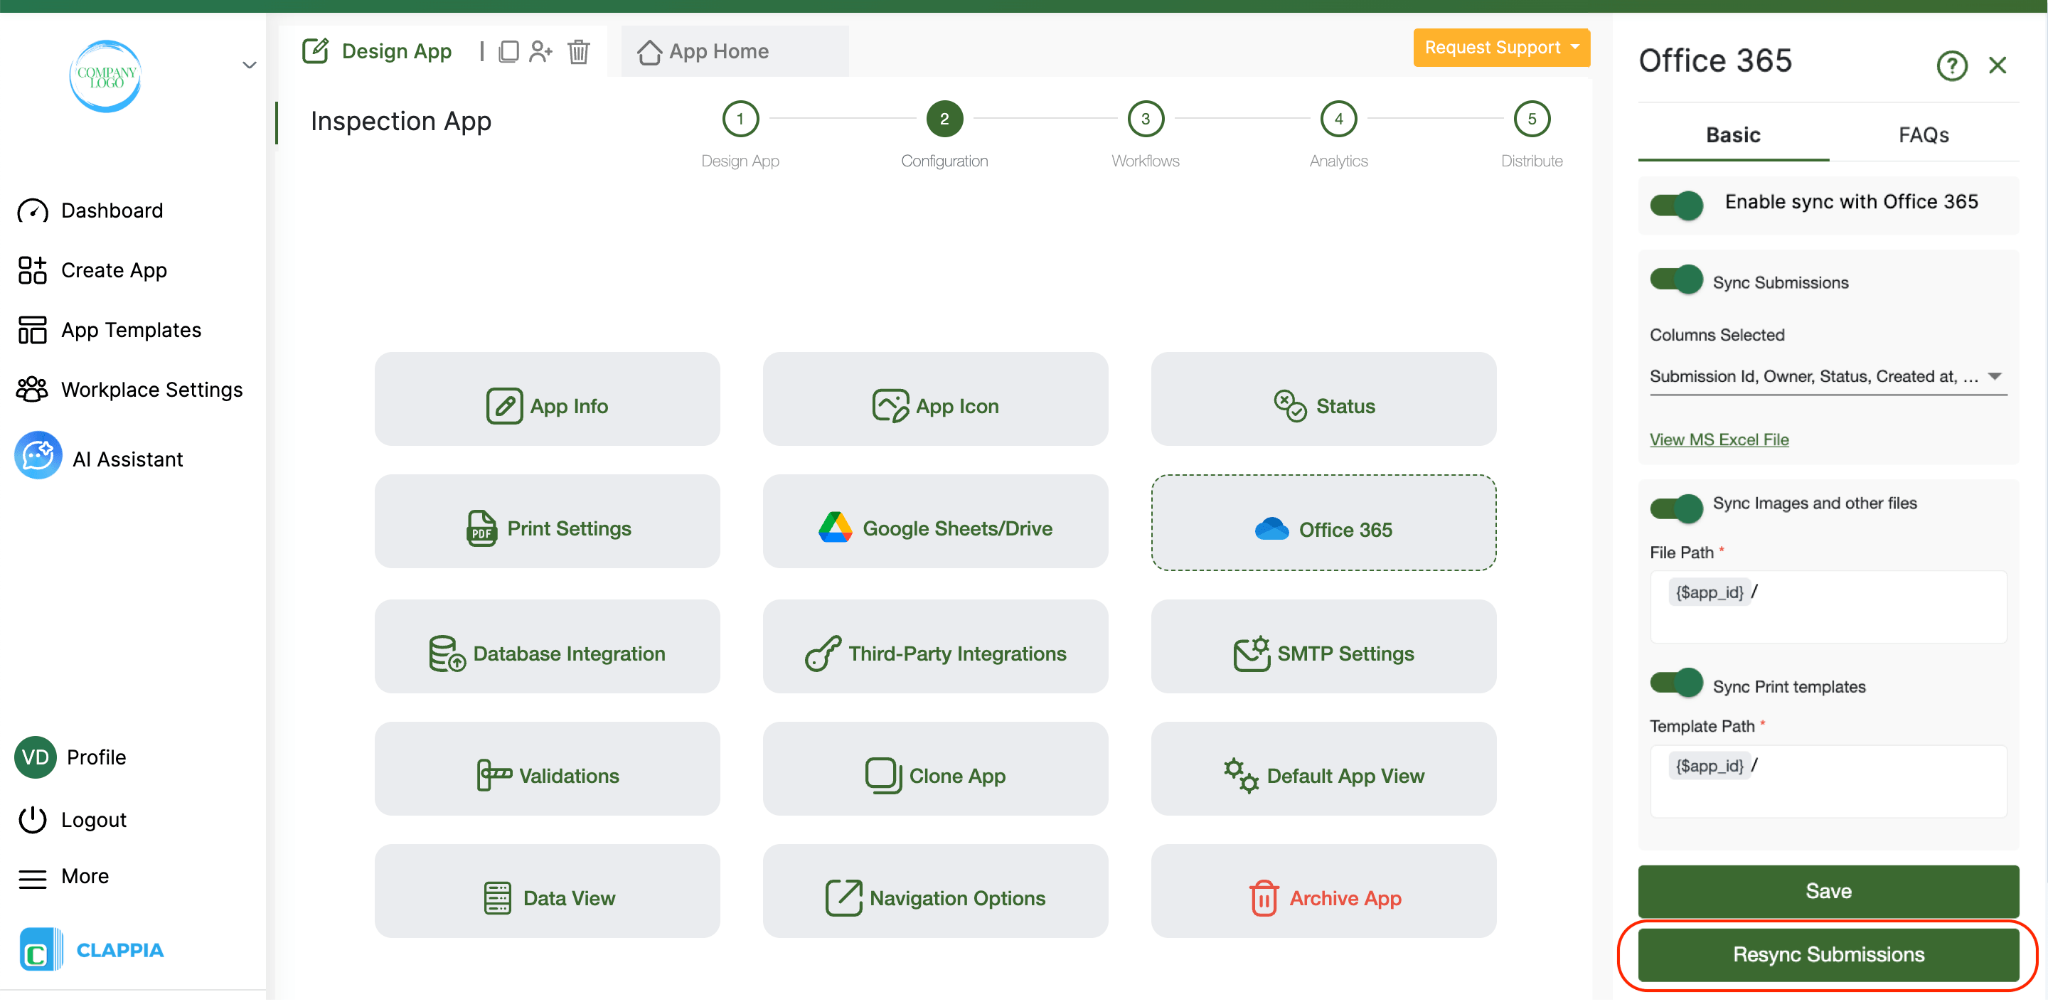
Task: Expand the workspace chevron beside company logo
Action: tap(250, 65)
